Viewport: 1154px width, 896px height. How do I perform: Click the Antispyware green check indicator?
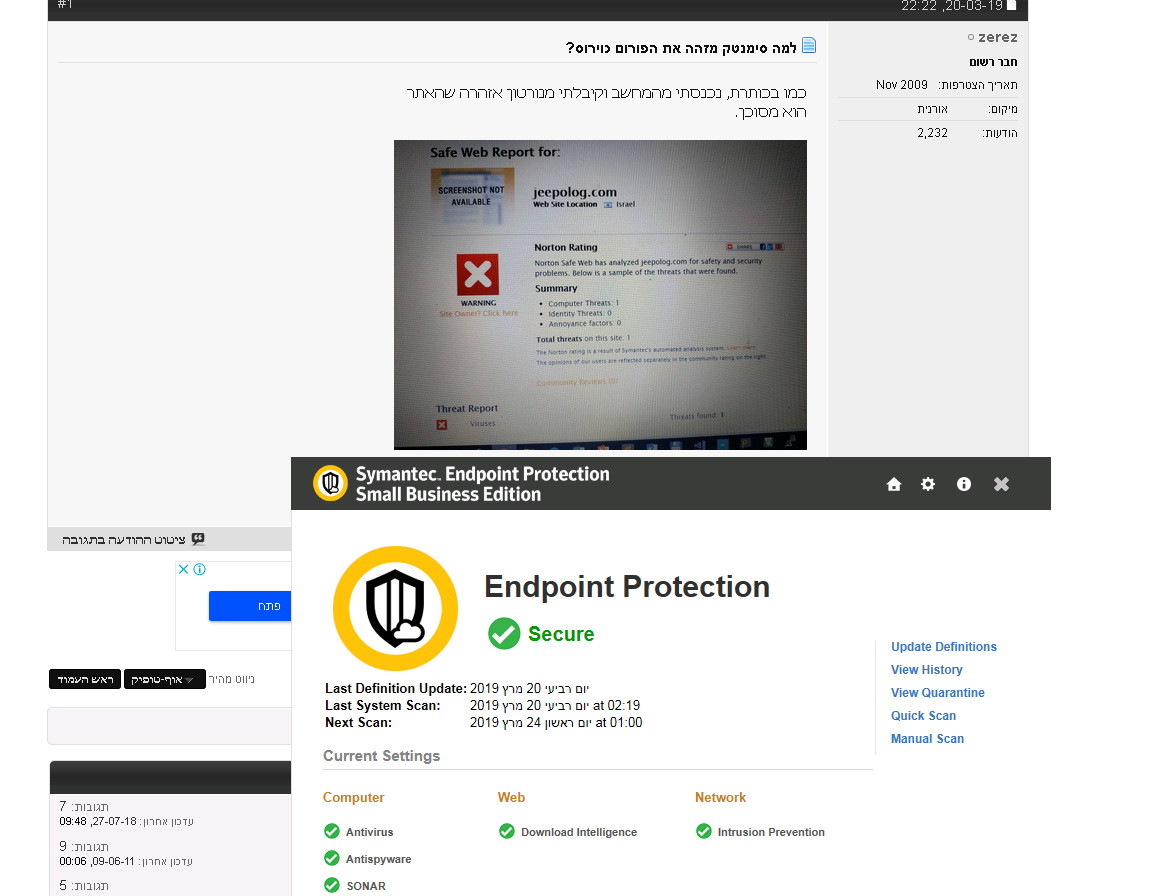332,858
